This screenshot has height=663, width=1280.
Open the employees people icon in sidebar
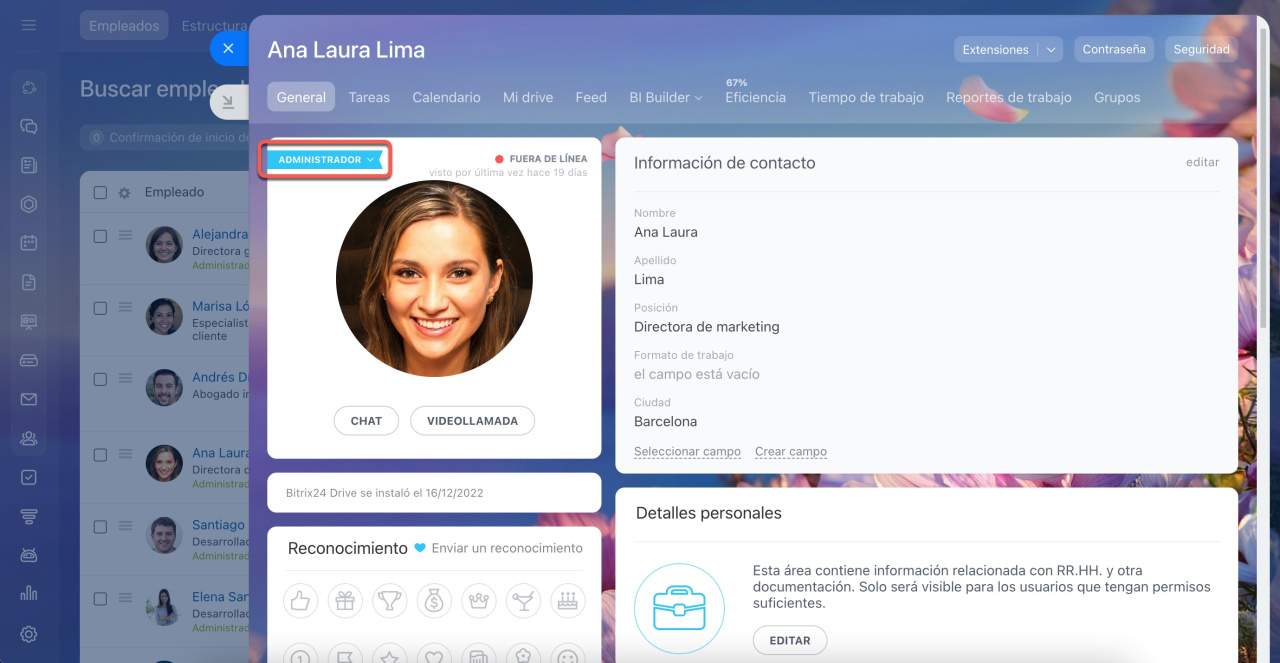[28, 438]
